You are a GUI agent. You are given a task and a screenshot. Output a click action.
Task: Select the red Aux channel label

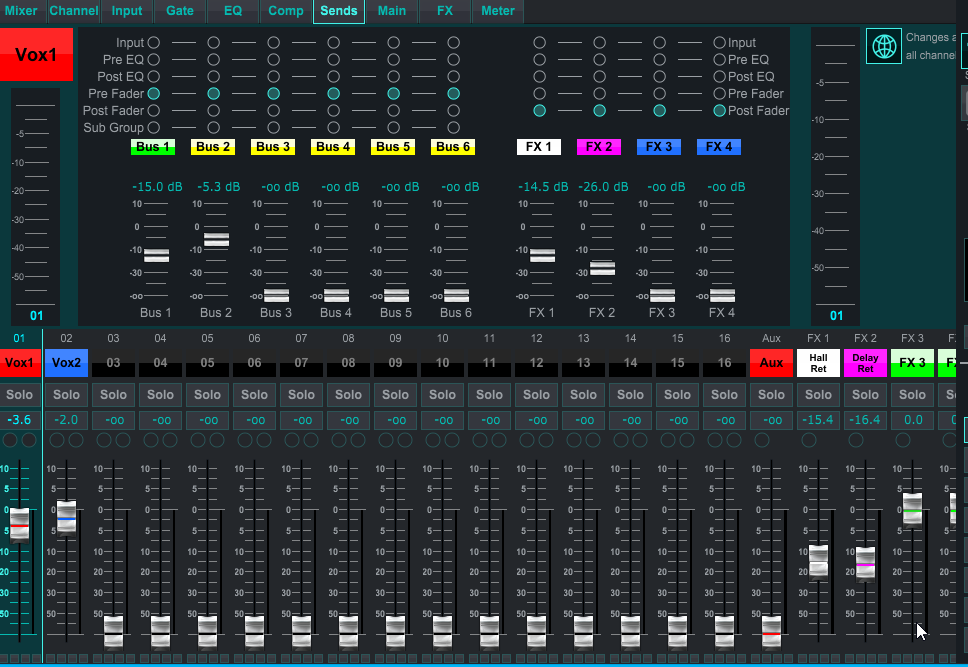coord(771,362)
